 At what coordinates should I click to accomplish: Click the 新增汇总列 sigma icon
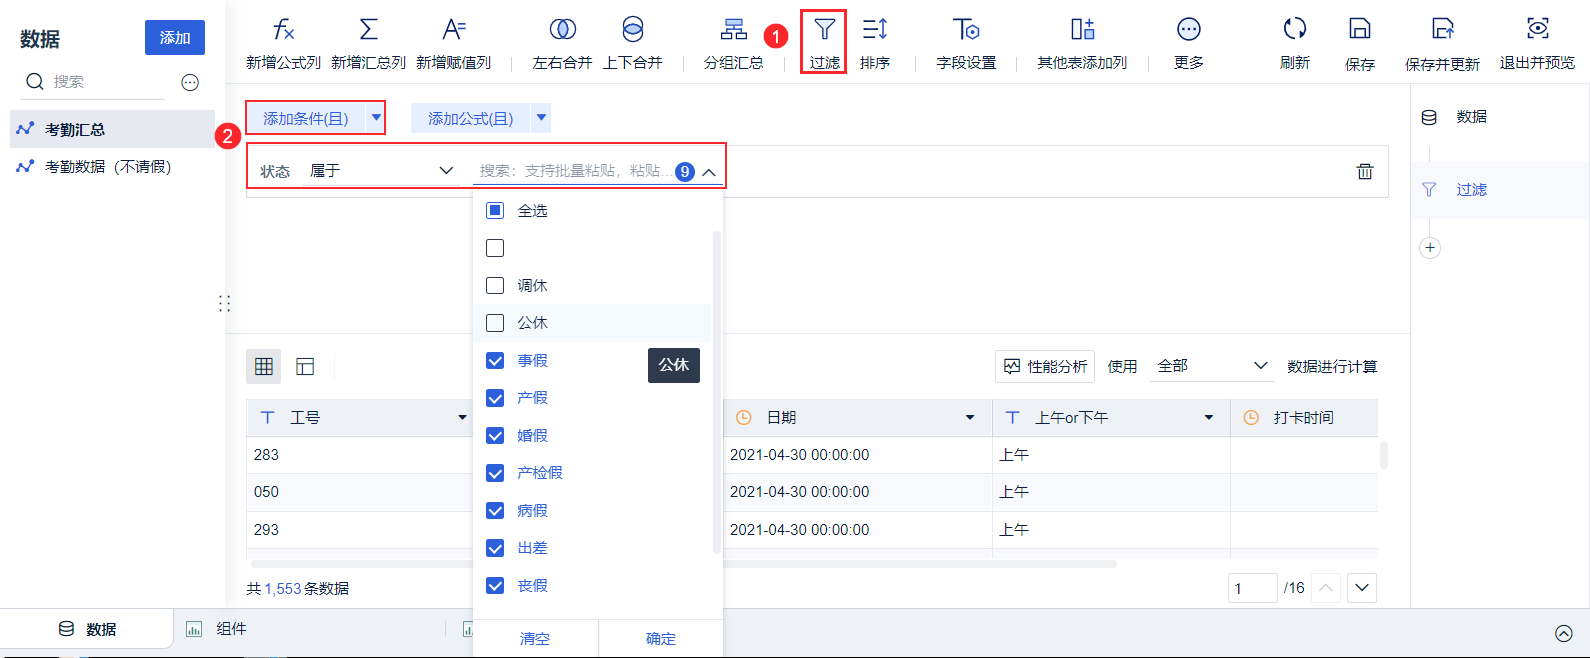(368, 29)
